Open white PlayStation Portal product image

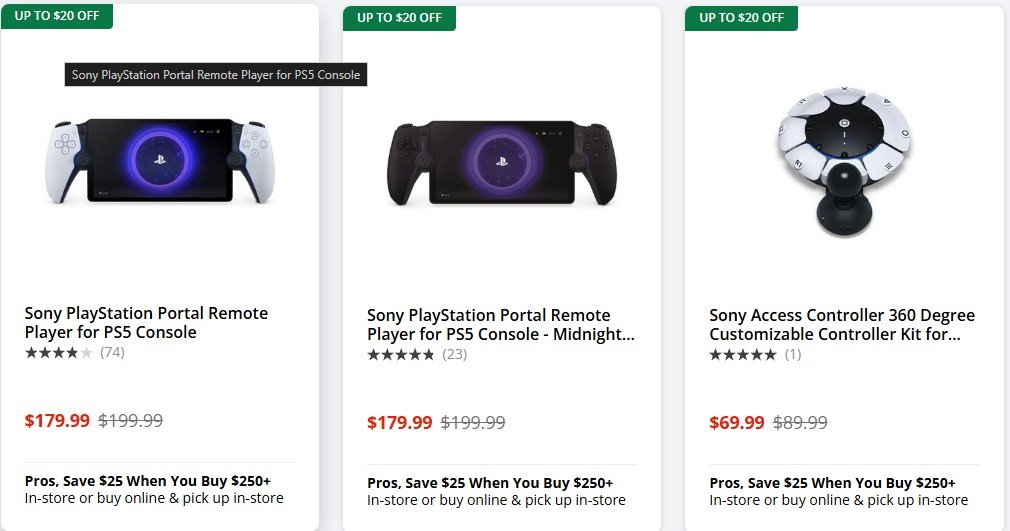160,160
